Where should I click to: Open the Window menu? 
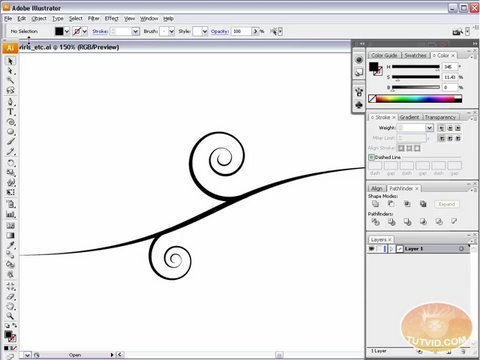[x=149, y=19]
